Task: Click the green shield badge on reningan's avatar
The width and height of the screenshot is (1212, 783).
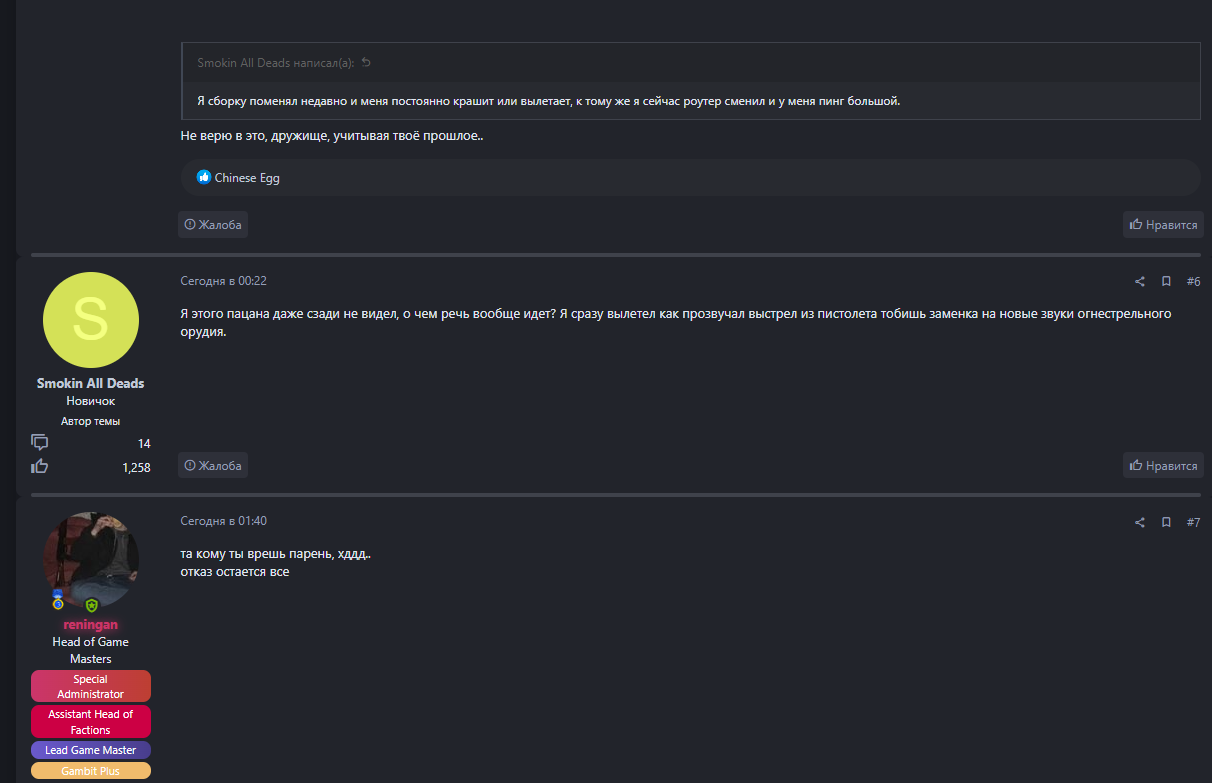Action: tap(91, 605)
